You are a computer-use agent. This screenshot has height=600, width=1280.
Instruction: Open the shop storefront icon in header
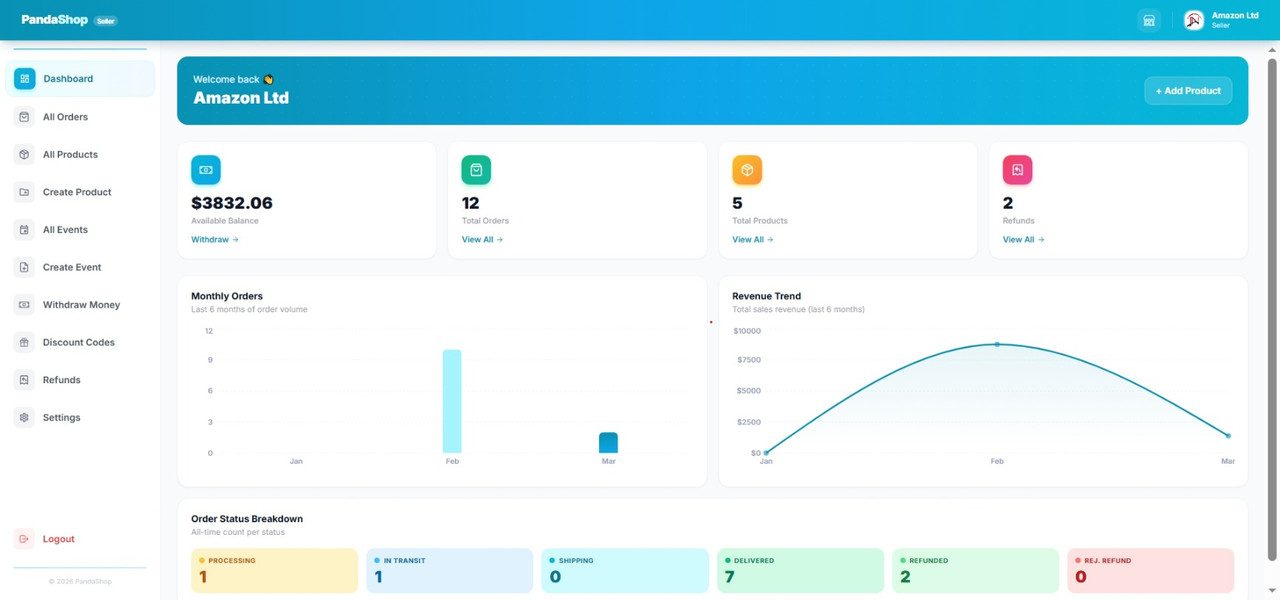click(x=1149, y=20)
